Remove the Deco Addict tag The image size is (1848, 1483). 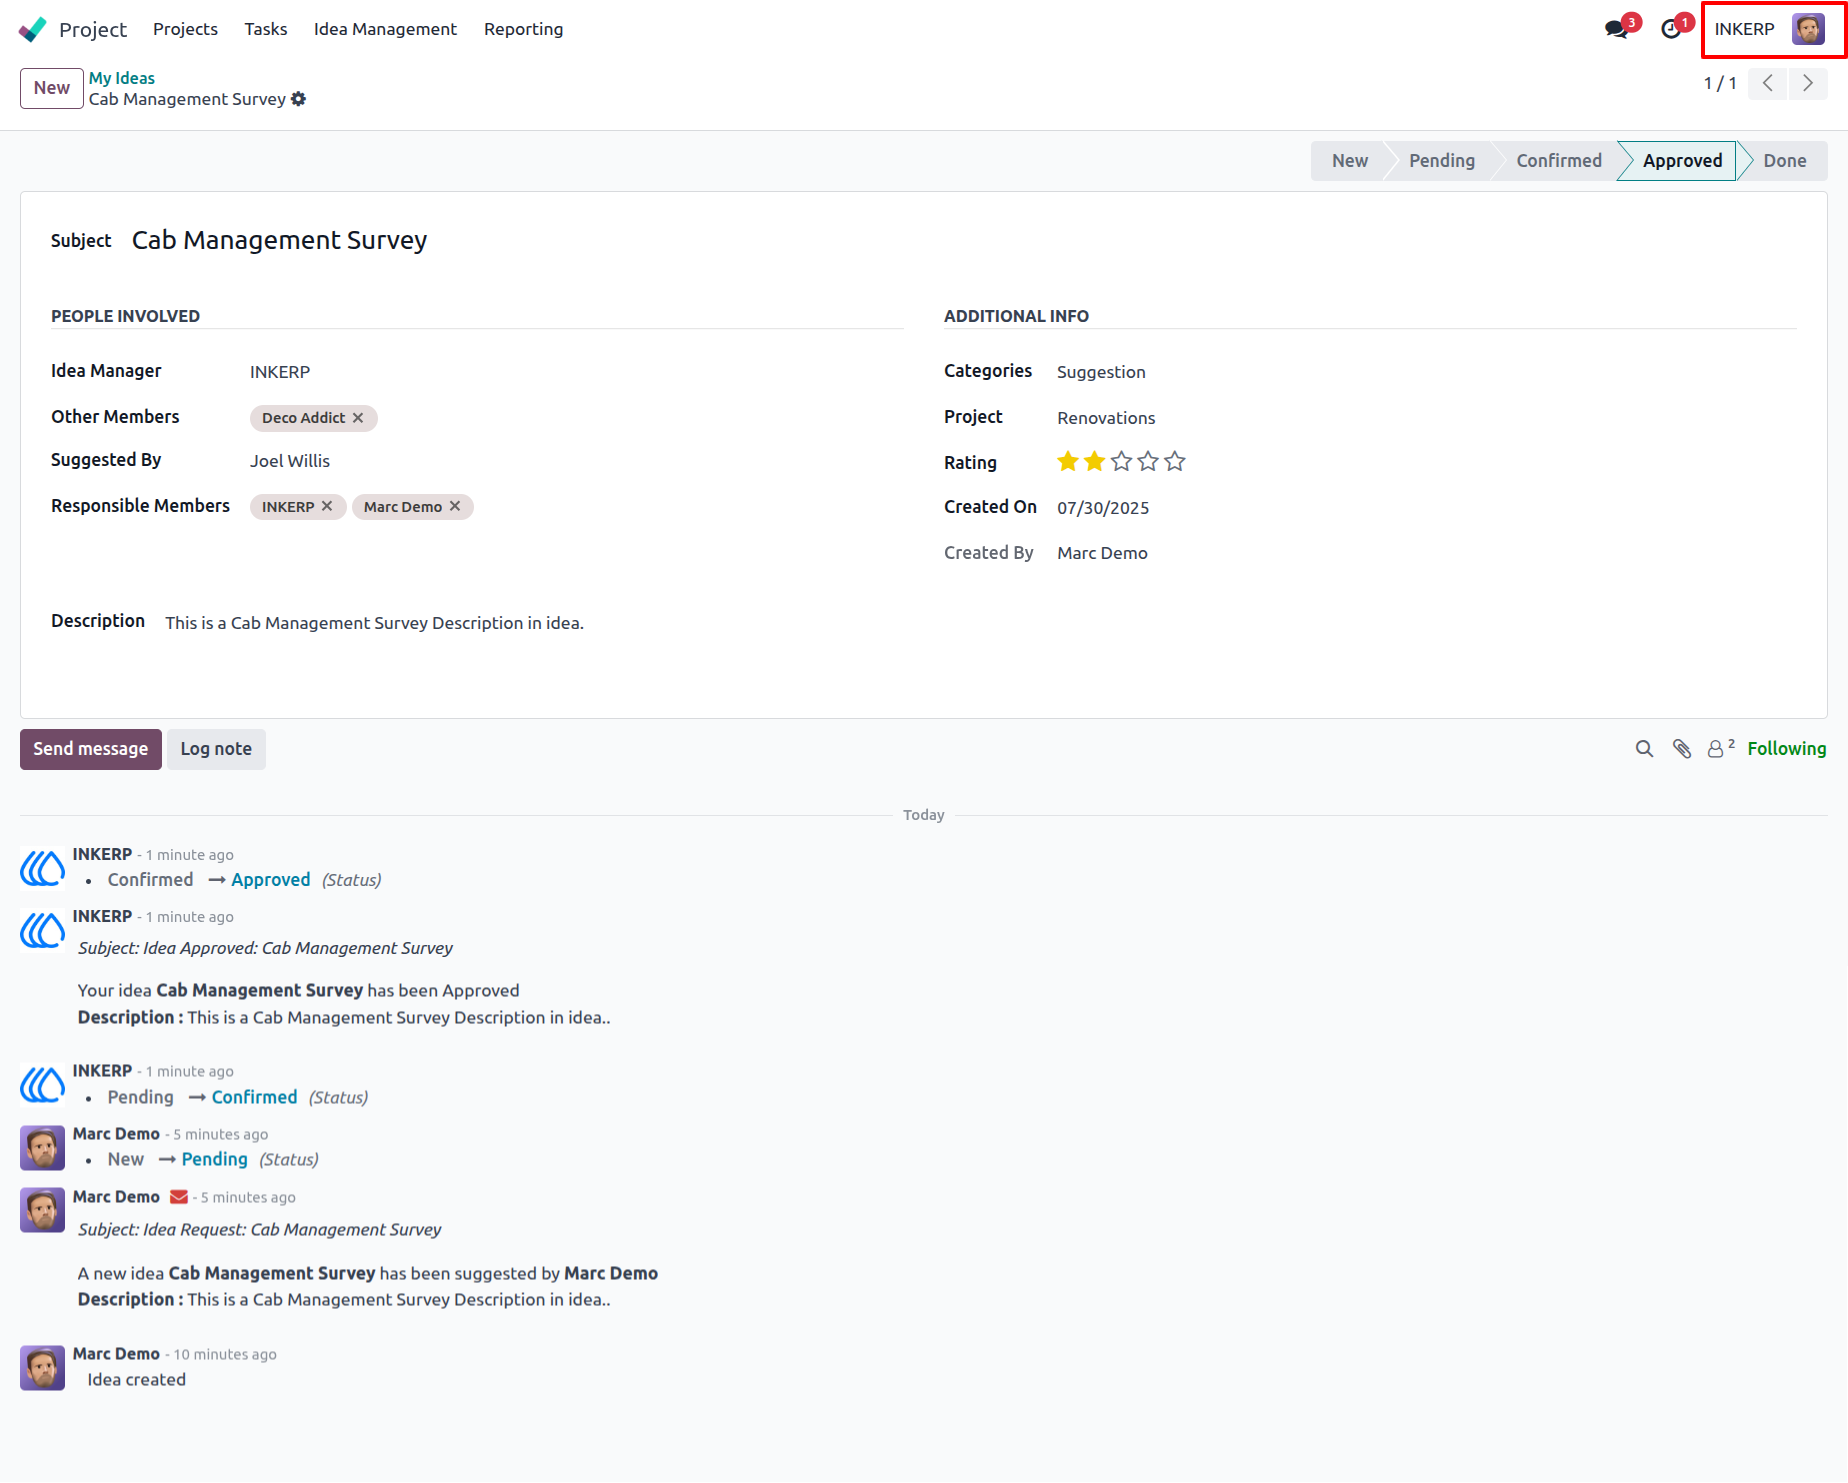358,418
